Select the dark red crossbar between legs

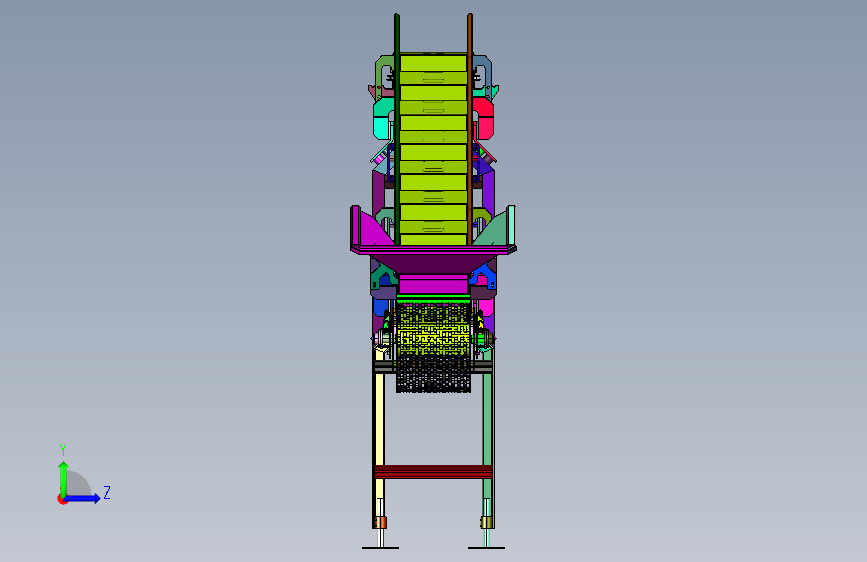(433, 472)
